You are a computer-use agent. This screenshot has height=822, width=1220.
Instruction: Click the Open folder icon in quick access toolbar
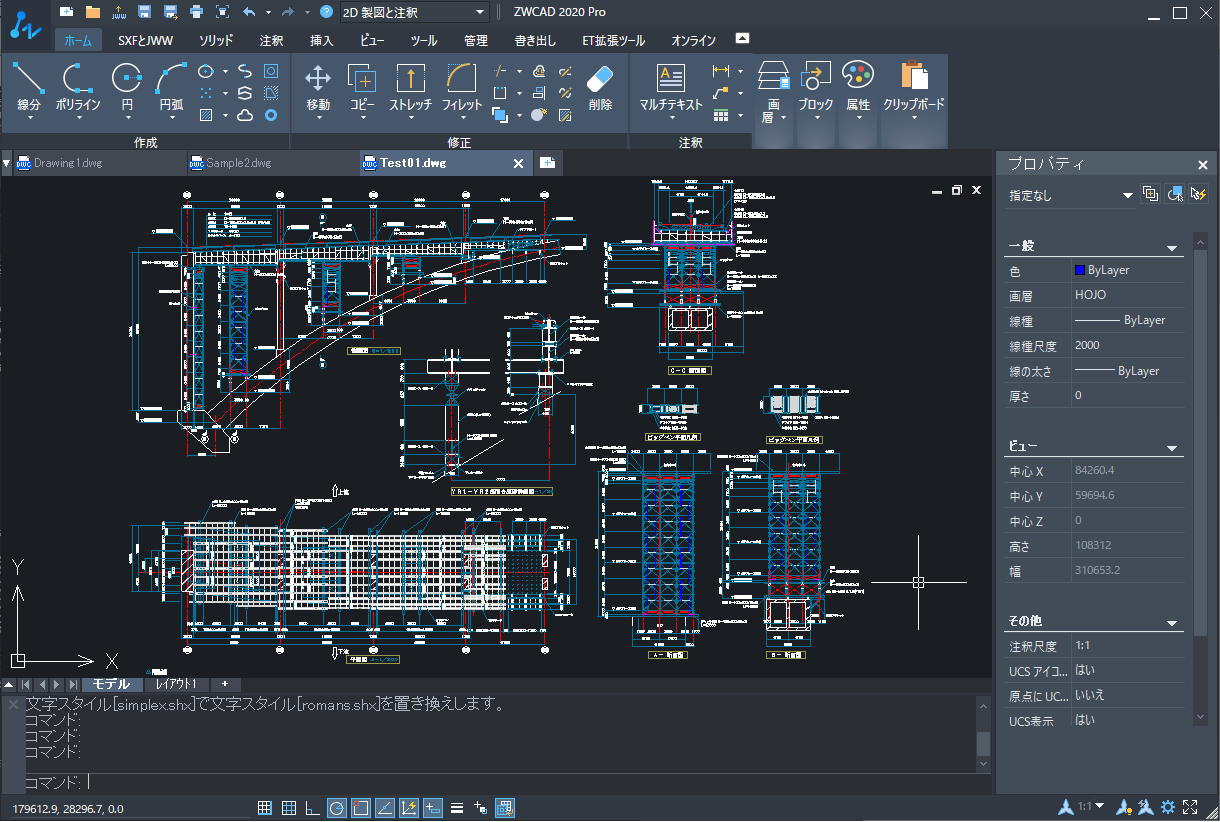(93, 12)
